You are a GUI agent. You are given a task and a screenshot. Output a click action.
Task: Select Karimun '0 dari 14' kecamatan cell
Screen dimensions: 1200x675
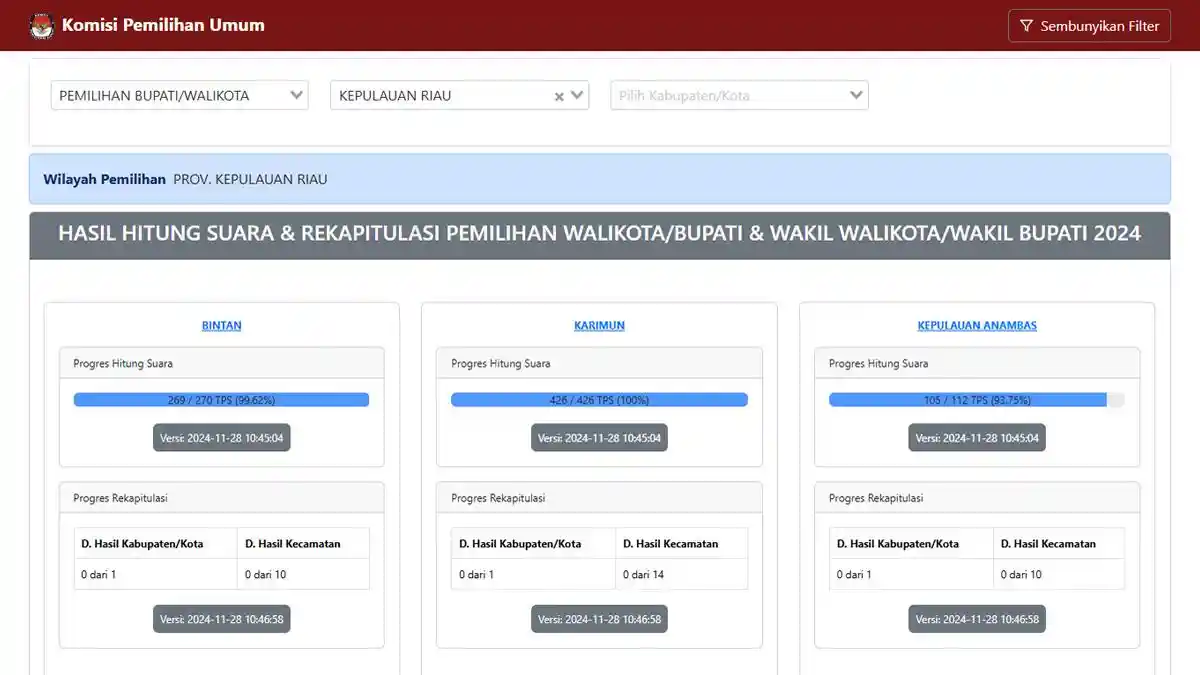(681, 574)
